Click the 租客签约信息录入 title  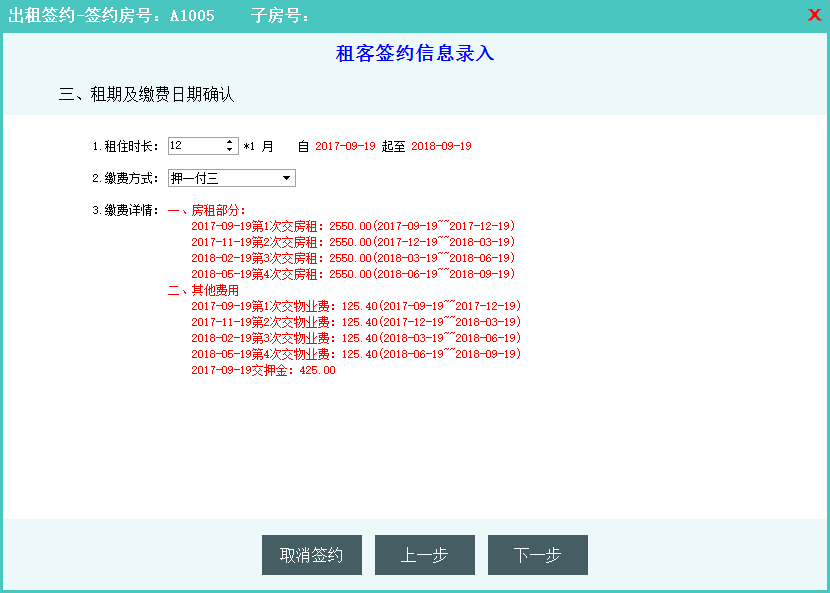415,54
